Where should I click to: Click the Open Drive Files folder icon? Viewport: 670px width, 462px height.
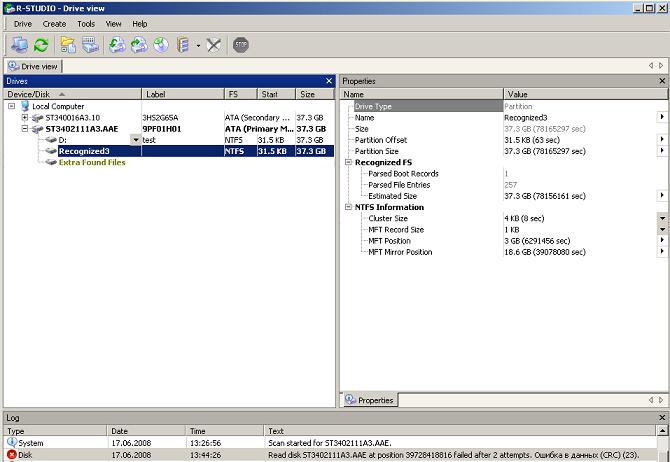68,45
